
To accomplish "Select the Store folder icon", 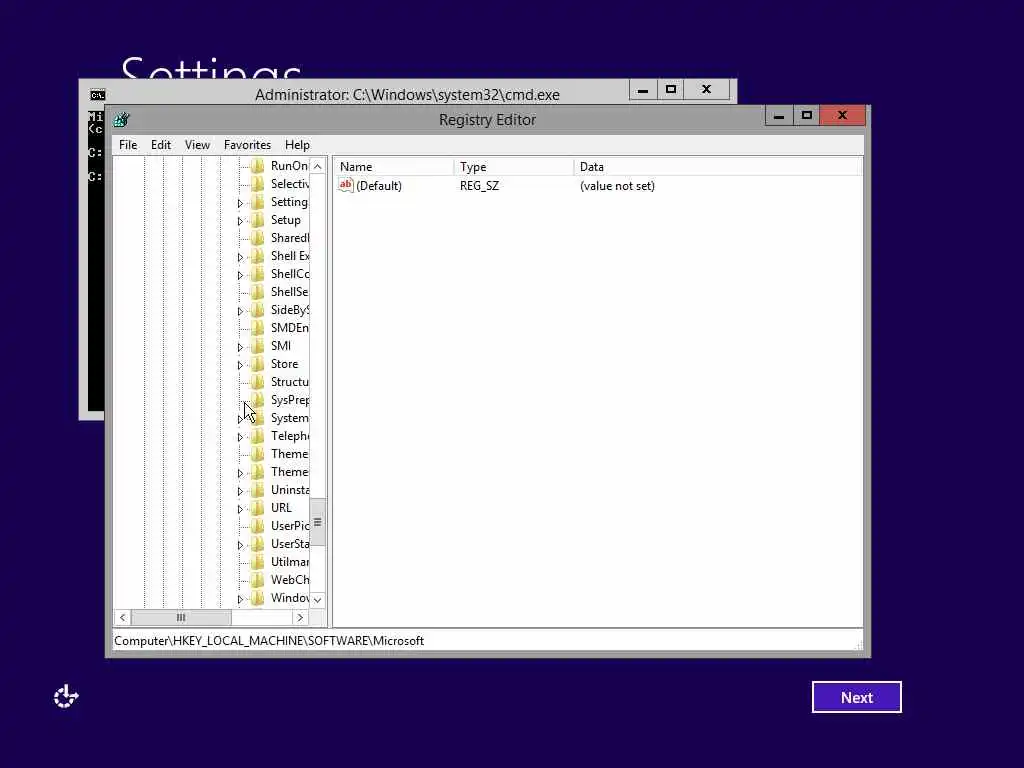I will 258,364.
